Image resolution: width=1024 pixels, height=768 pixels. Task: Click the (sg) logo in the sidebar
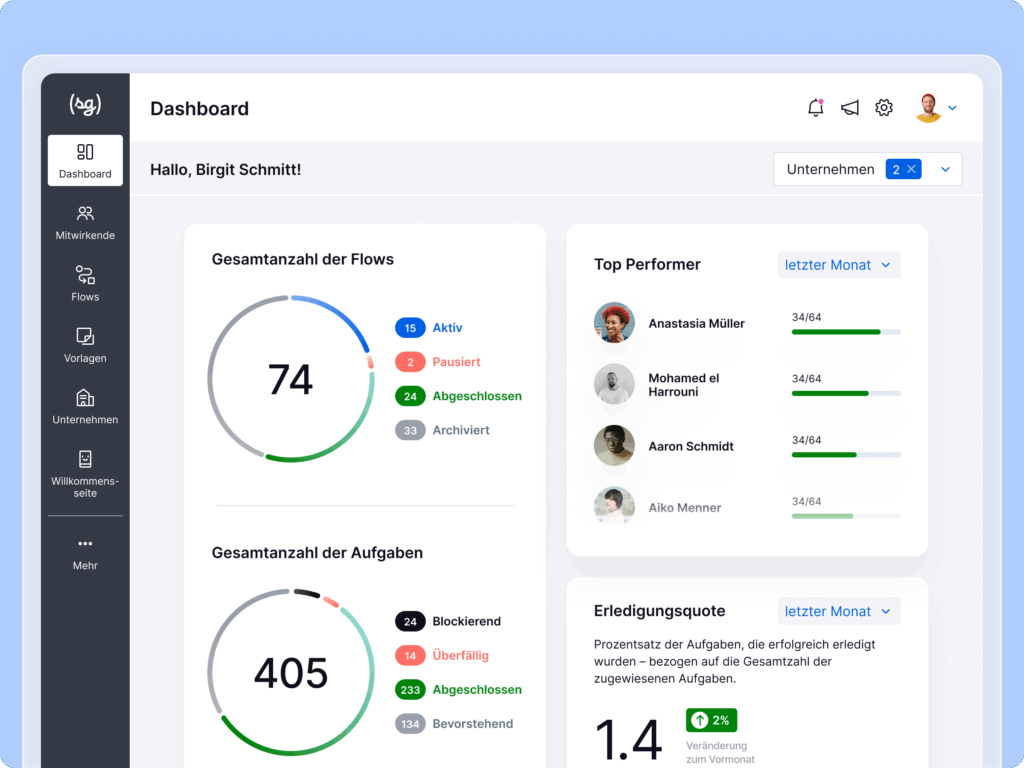[85, 103]
